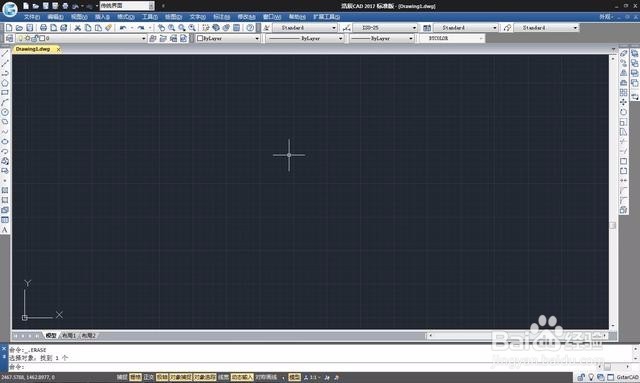
Task: Click dimension style icon beside ISO-25
Action: coord(347,28)
